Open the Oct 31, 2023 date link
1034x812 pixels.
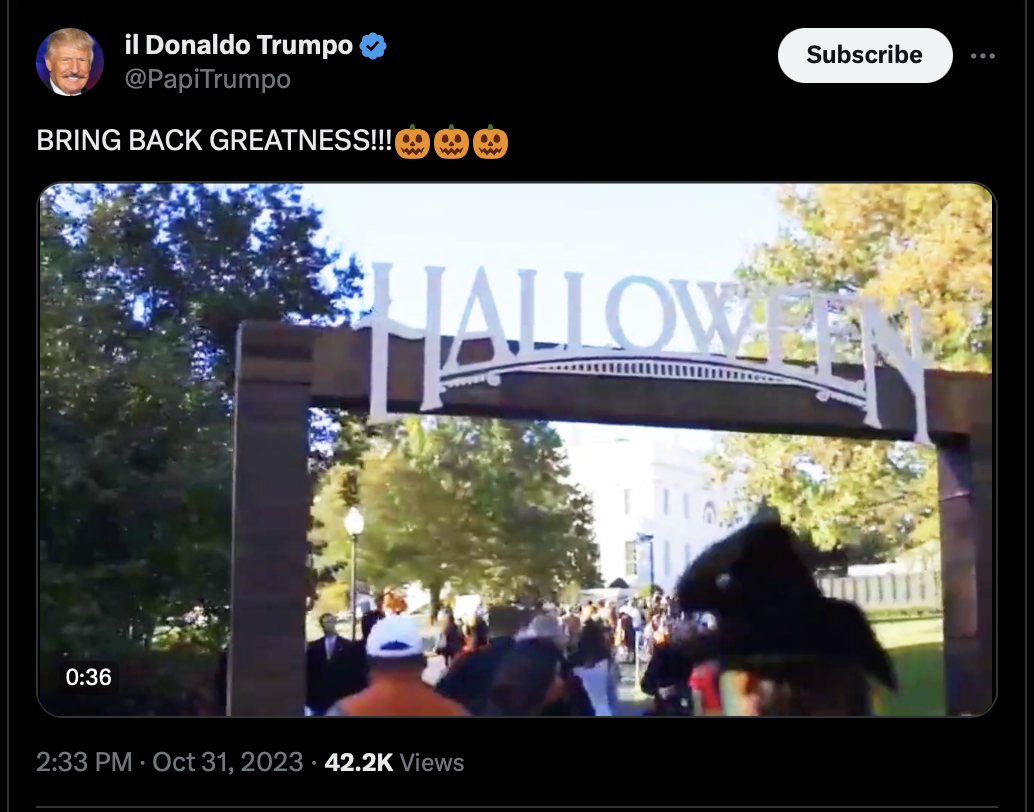228,762
